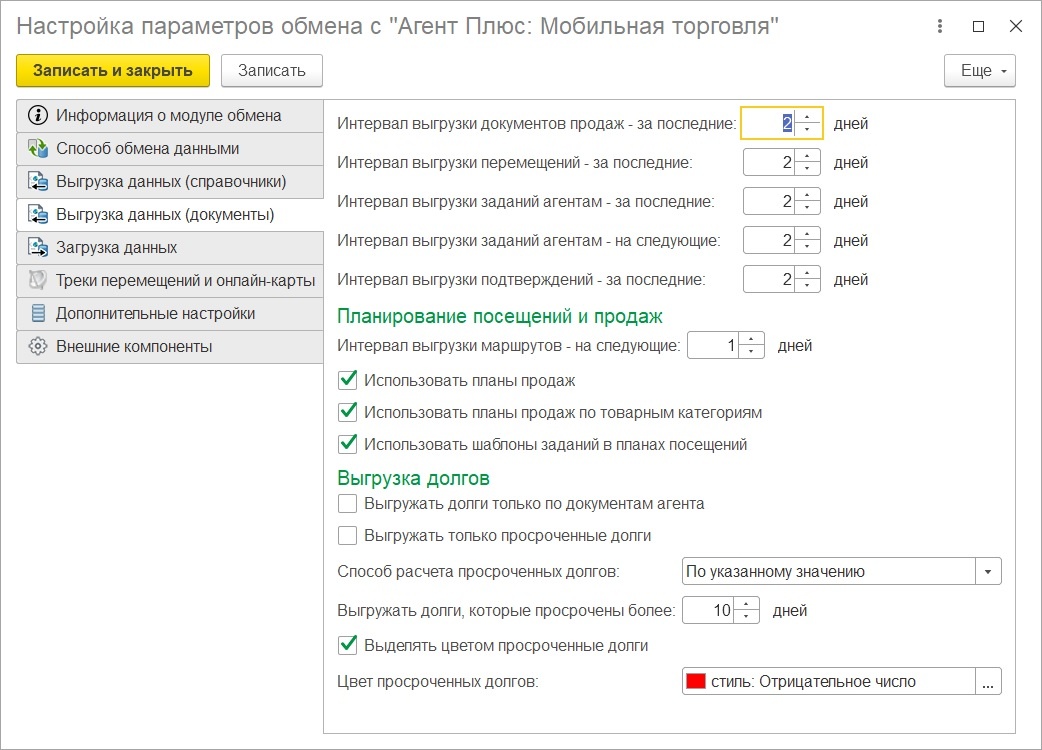This screenshot has height=750, width=1042.
Task: Decrease перемещений export interval
Action: (807, 168)
